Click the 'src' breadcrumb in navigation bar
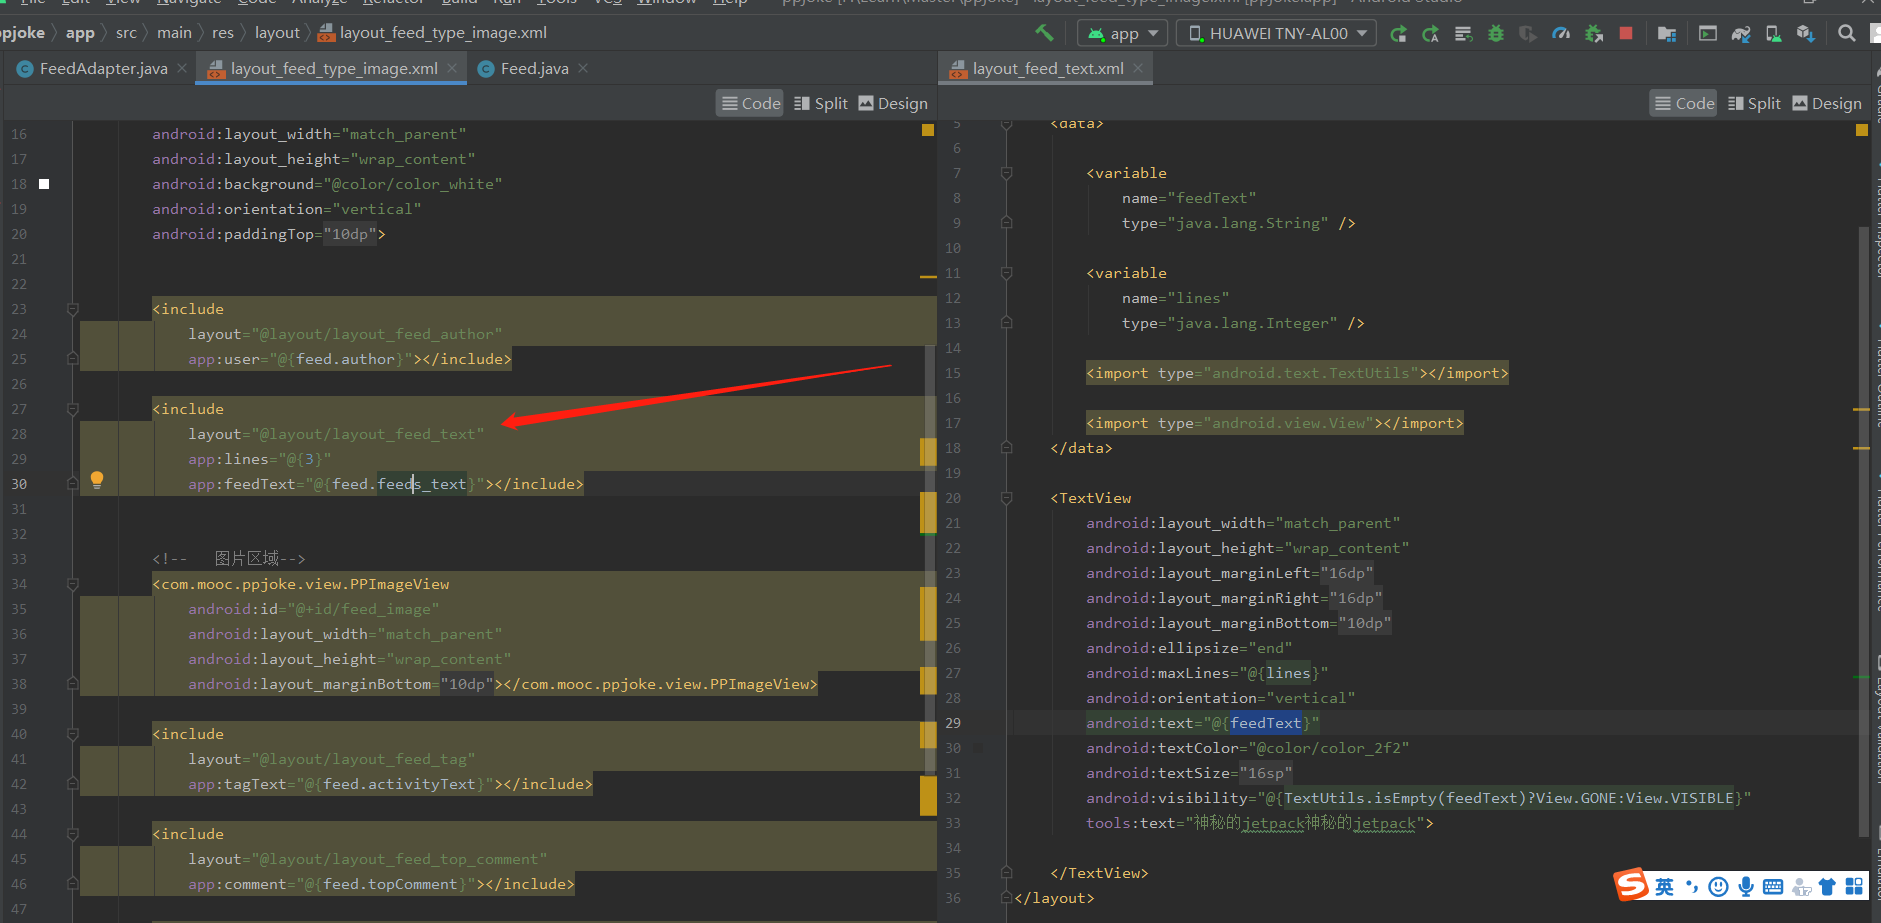The width and height of the screenshot is (1881, 923). 126,33
